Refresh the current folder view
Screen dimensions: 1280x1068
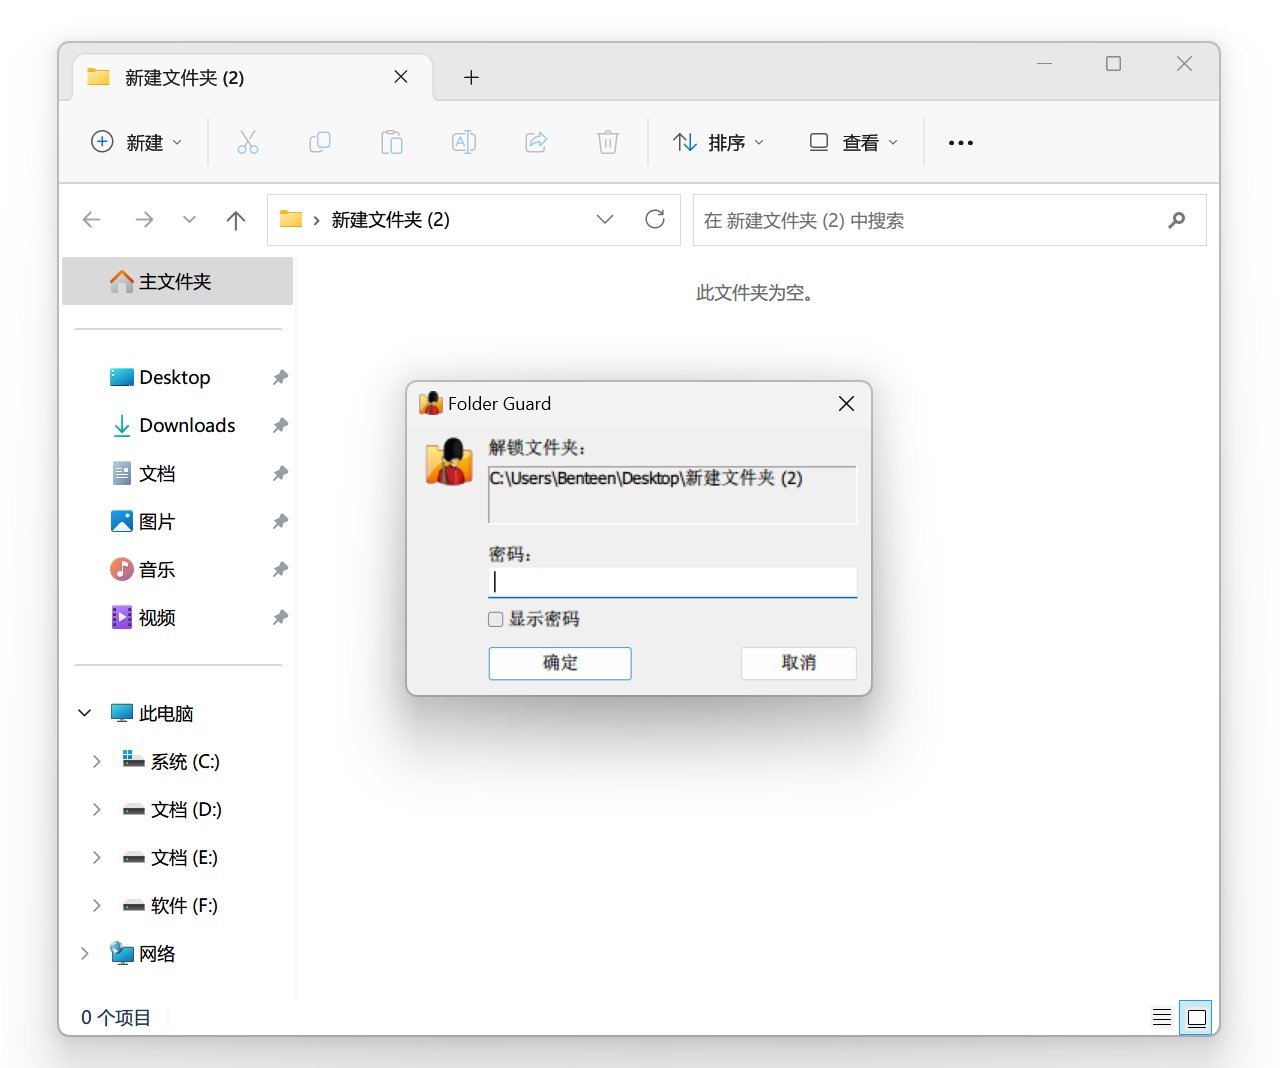655,219
